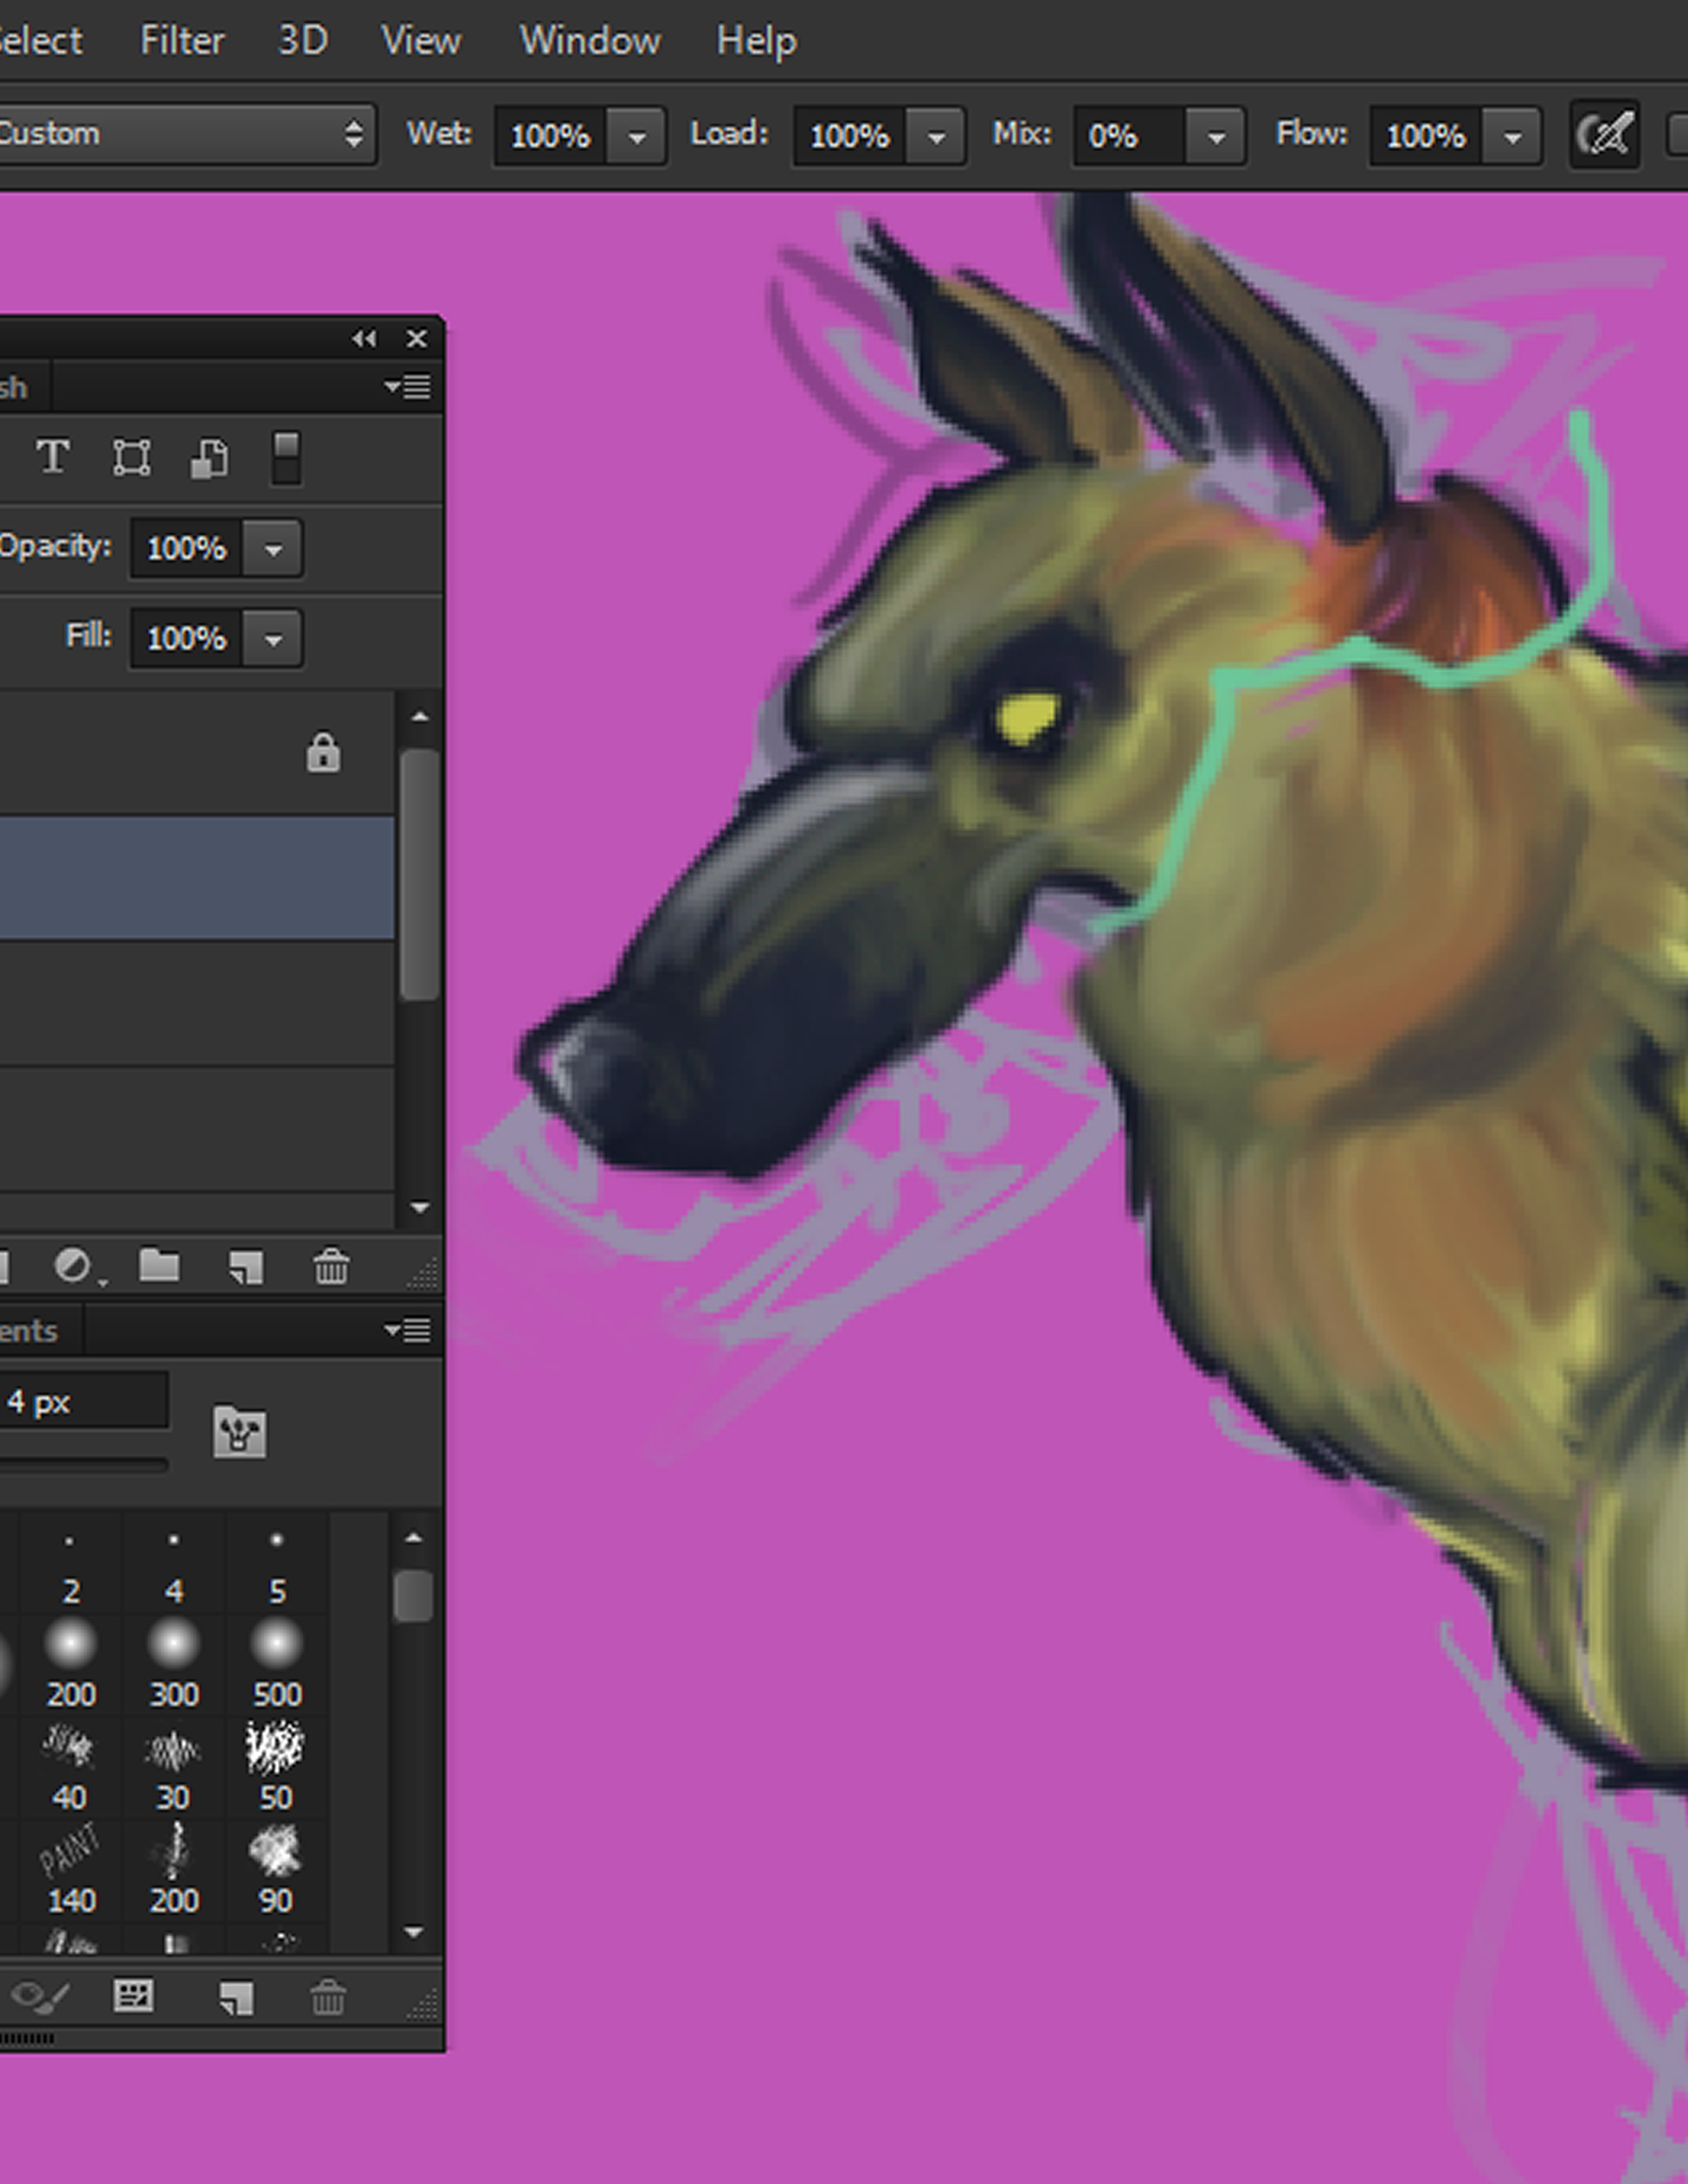Expand the layer Opacity dropdown
Image resolution: width=1688 pixels, height=2184 pixels.
(273, 548)
